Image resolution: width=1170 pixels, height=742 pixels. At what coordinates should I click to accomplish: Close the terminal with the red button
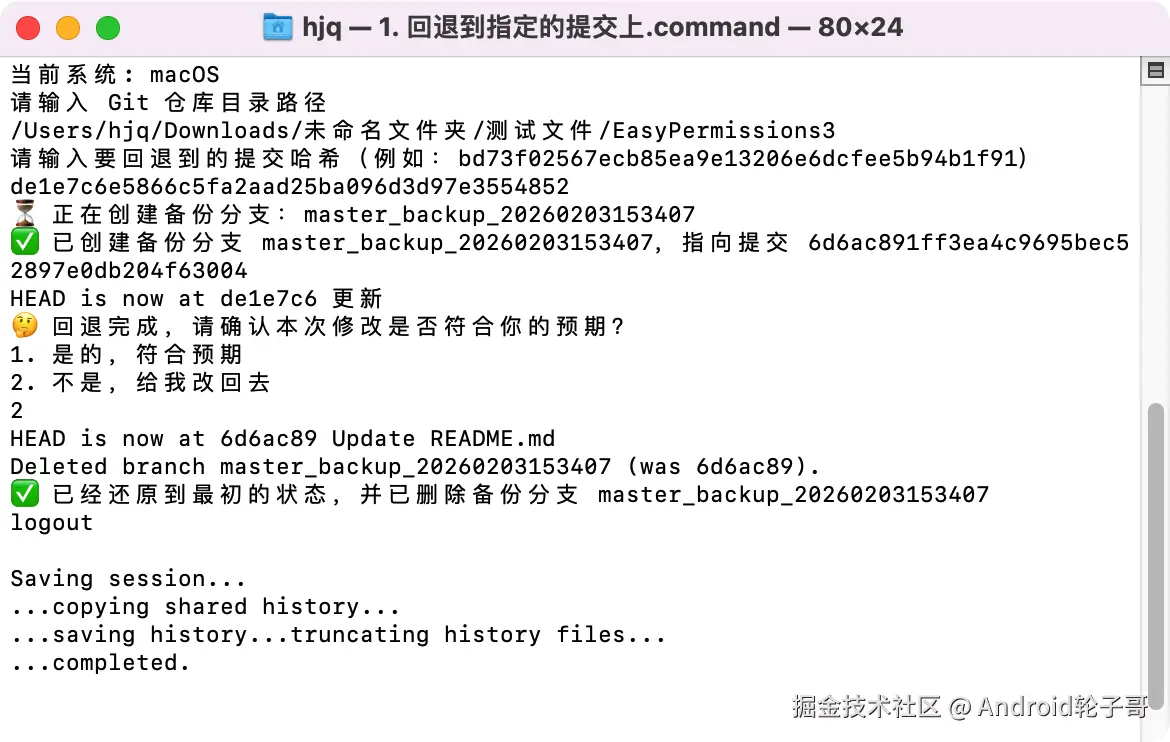(x=29, y=28)
